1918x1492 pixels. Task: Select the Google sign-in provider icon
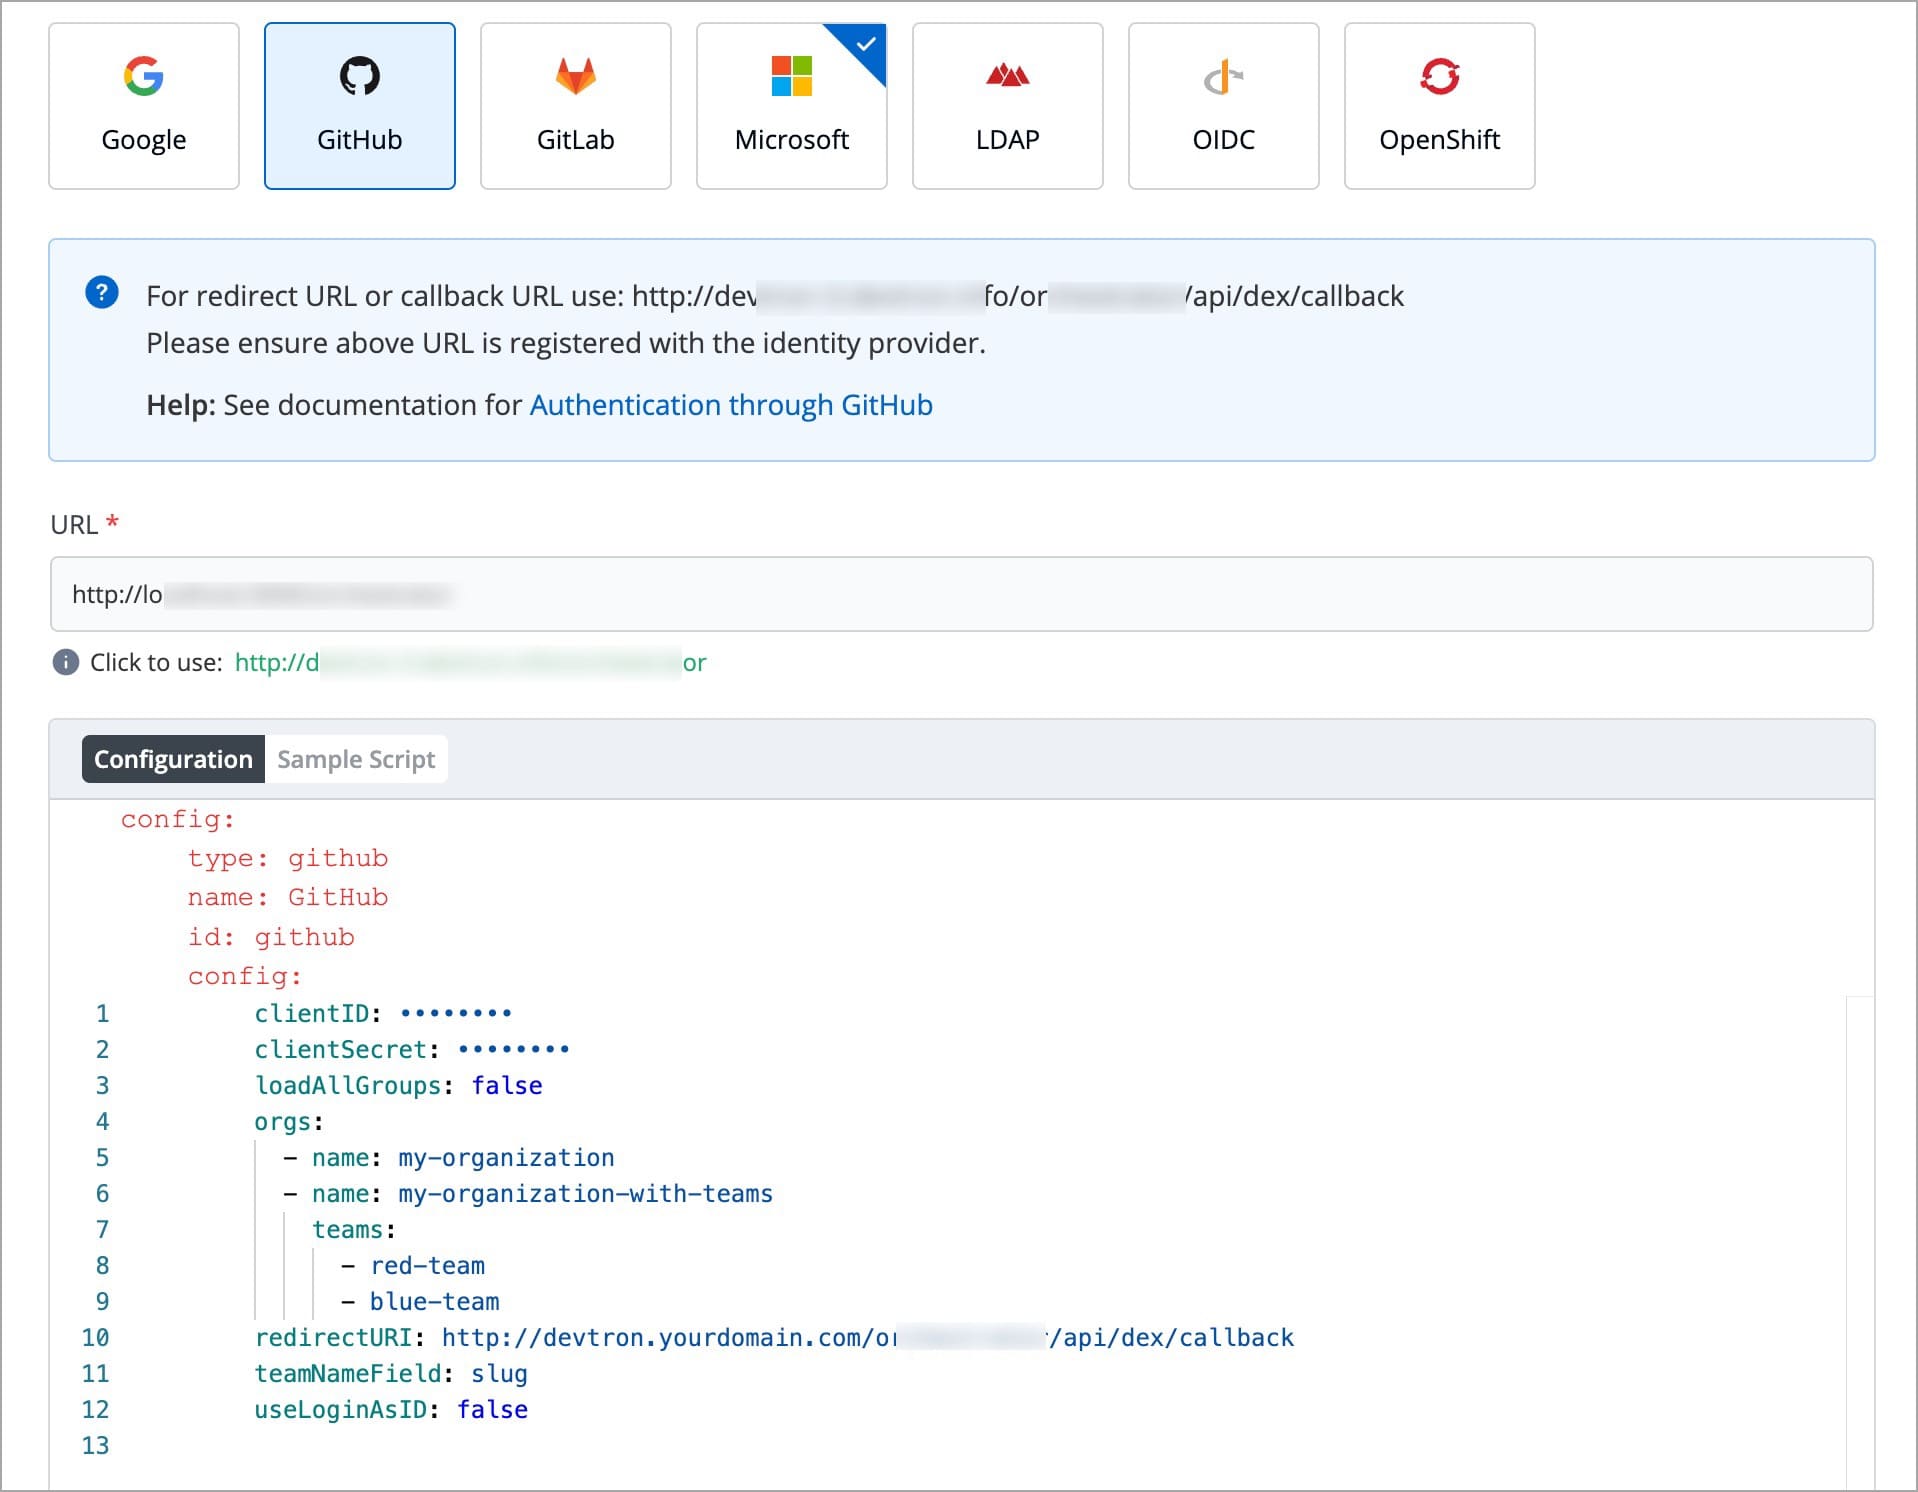click(143, 76)
